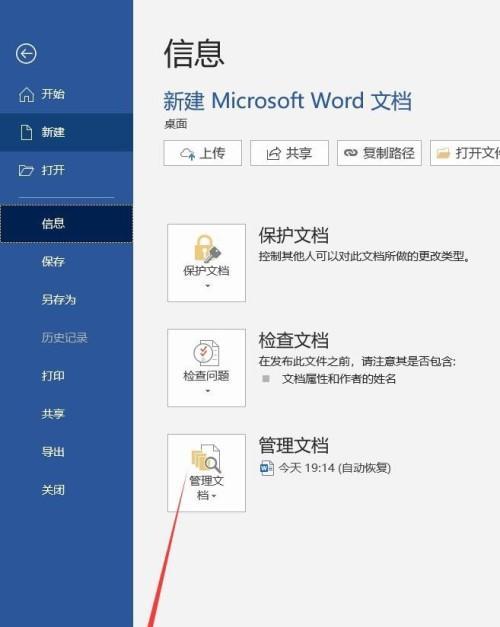Click the 保护文档 section heading
The width and height of the screenshot is (500, 627).
click(x=294, y=236)
